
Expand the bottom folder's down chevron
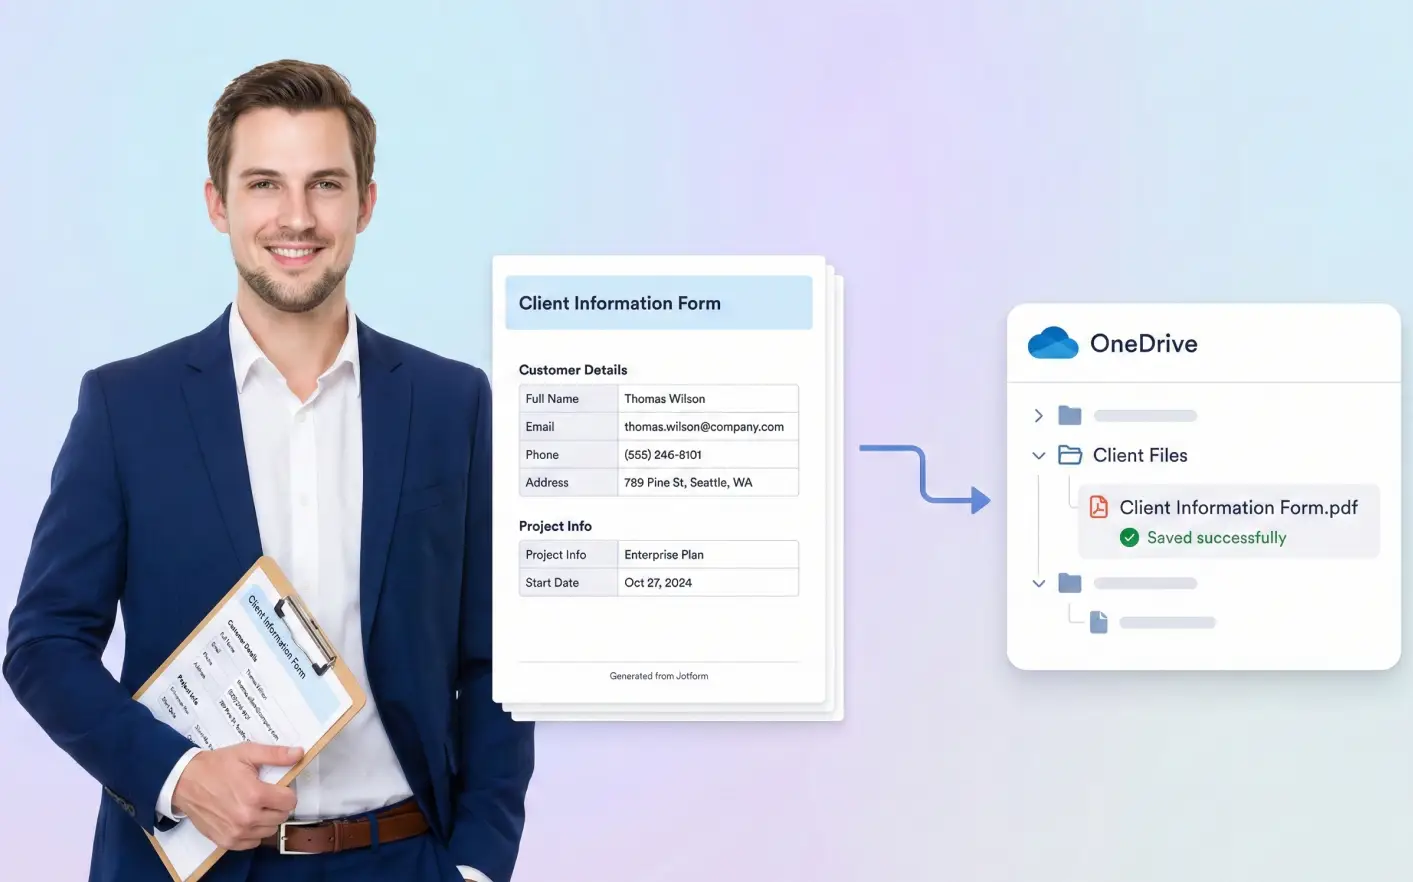1039,583
